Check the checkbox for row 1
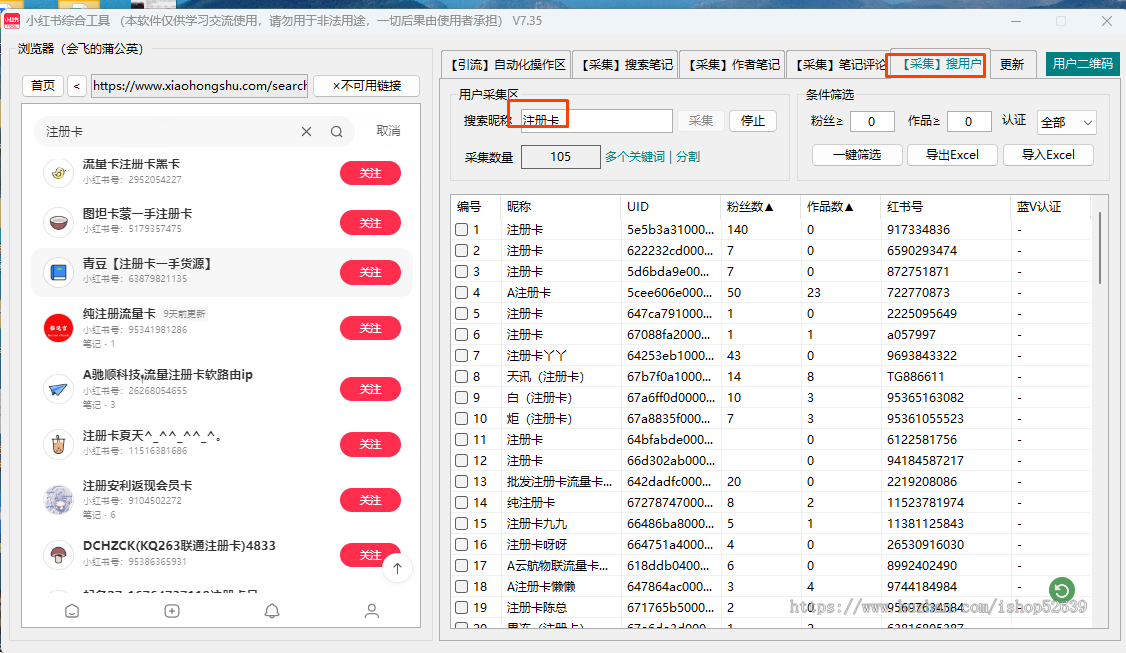This screenshot has width=1126, height=653. 462,230
